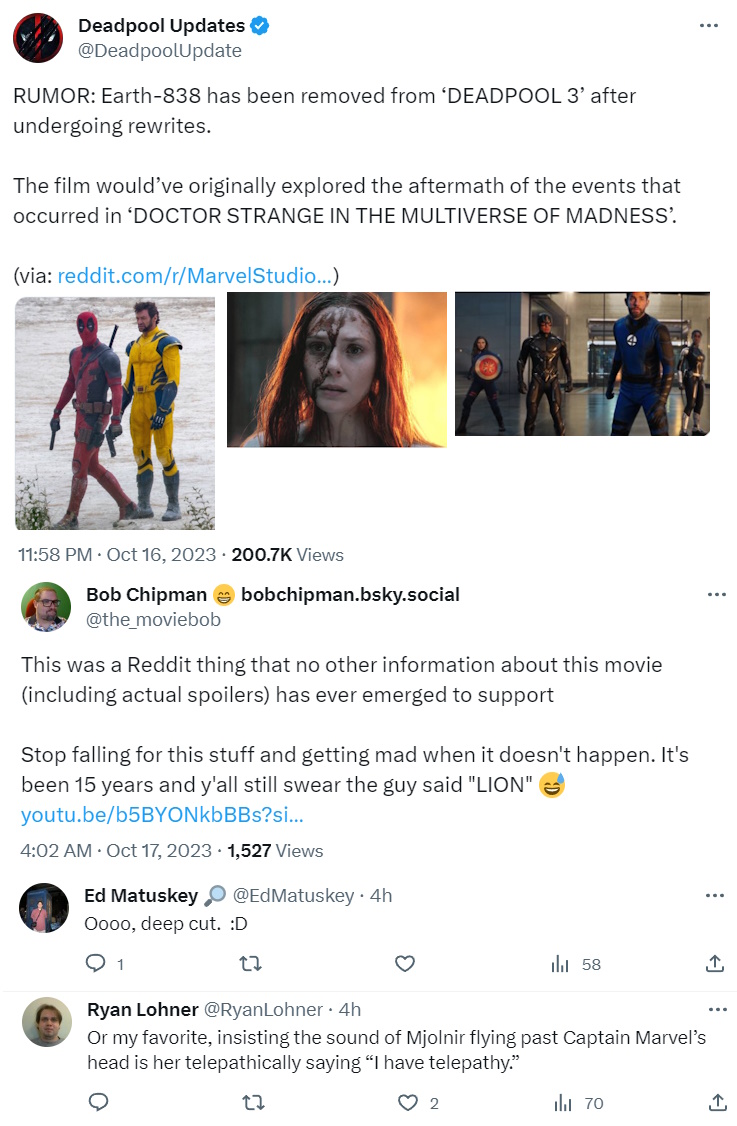Open the youtu.be video link
This screenshot has height=1126, width=737.
pos(162,815)
